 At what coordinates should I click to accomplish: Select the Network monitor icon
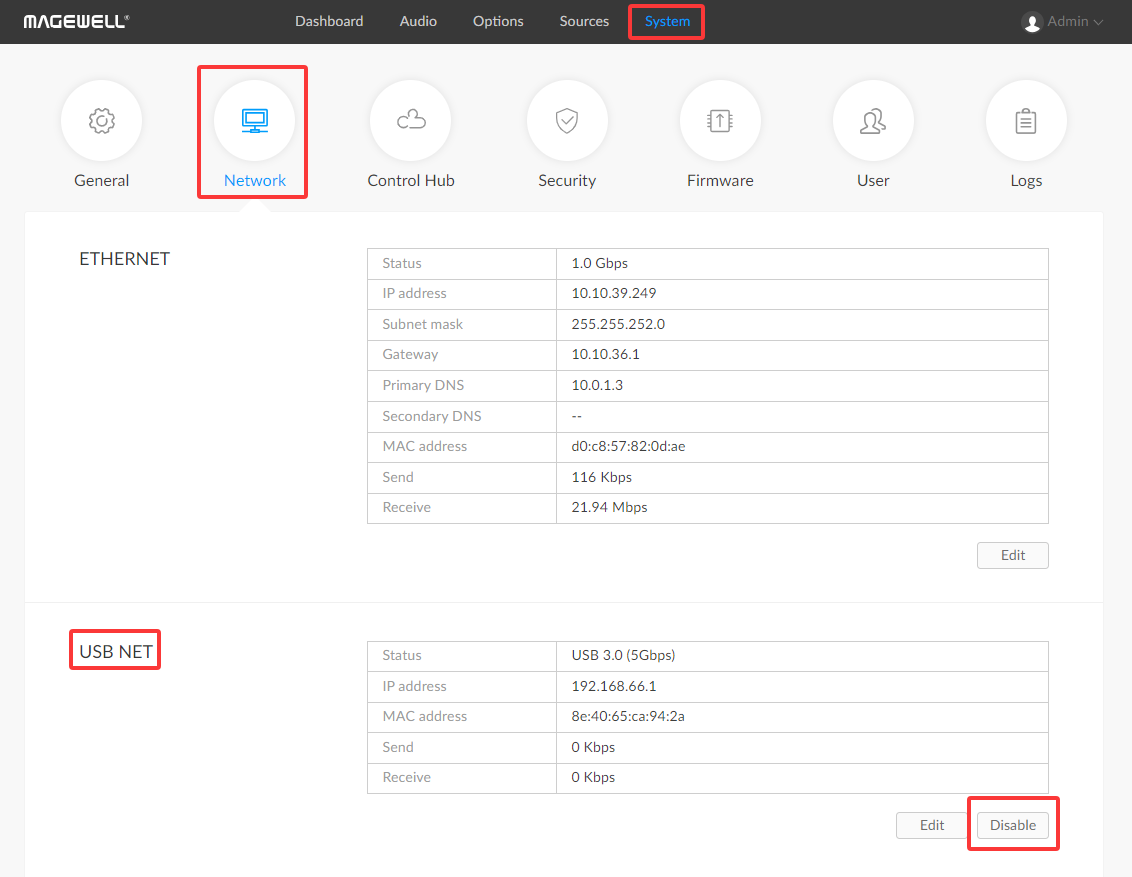255,121
